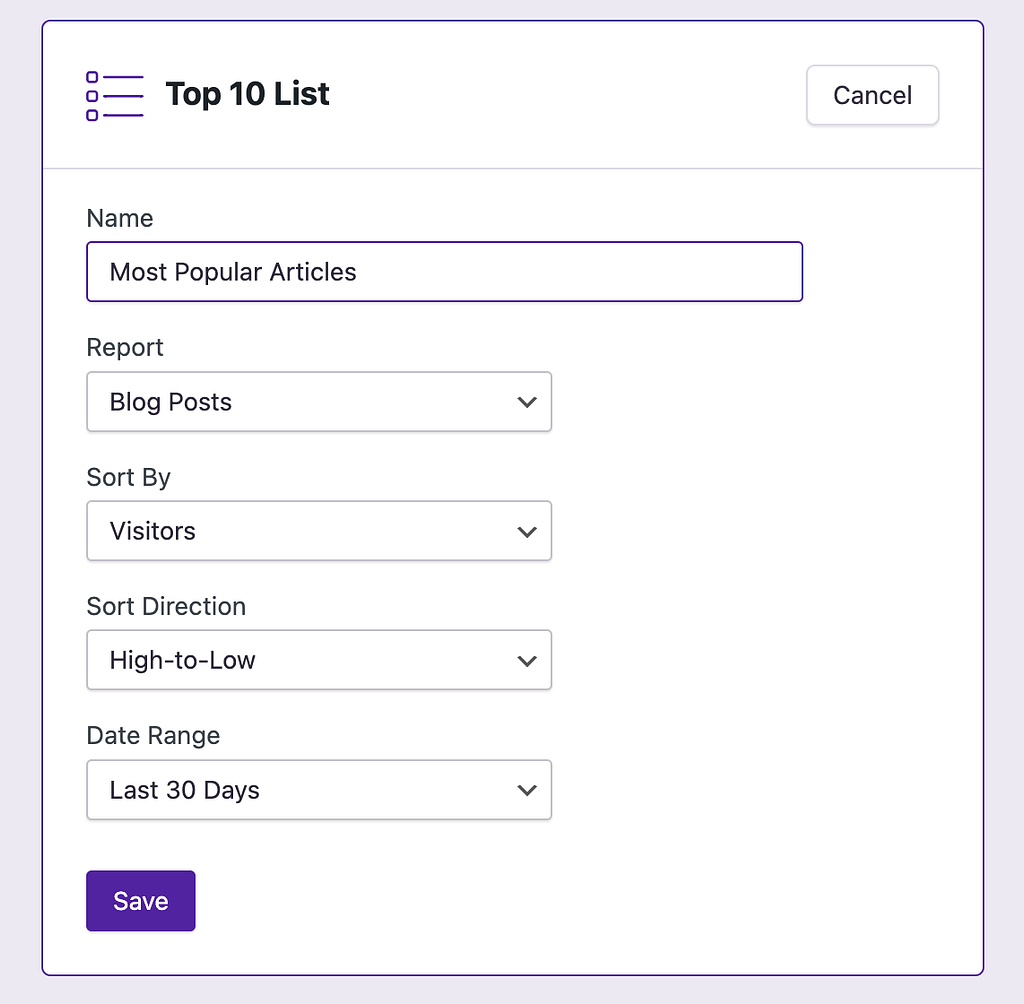Image resolution: width=1024 pixels, height=1004 pixels.
Task: Click the Sort By label
Action: click(128, 477)
